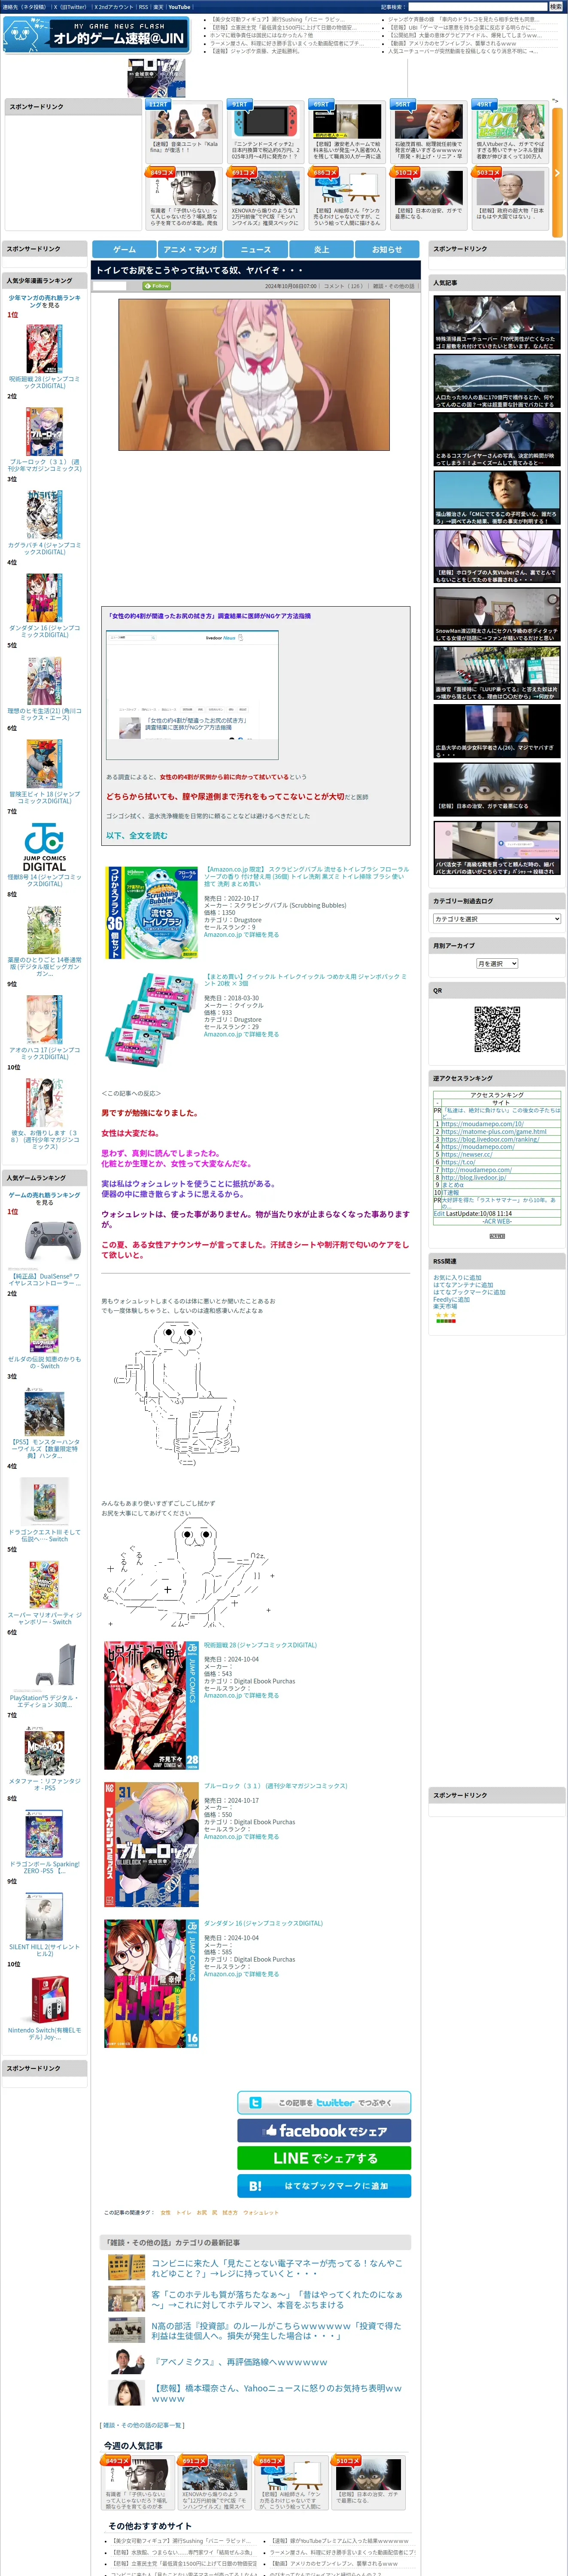Click the 2ndアカウント link in top bar

(115, 7)
